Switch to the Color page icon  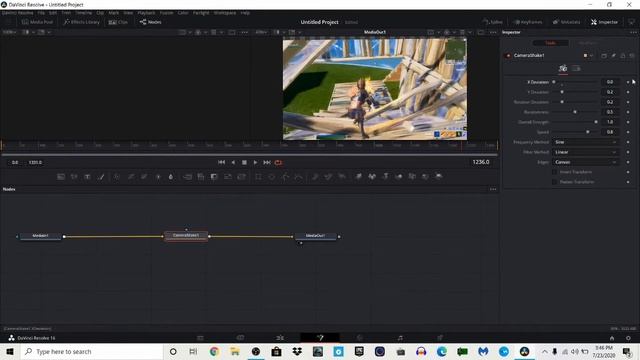[x=360, y=338]
